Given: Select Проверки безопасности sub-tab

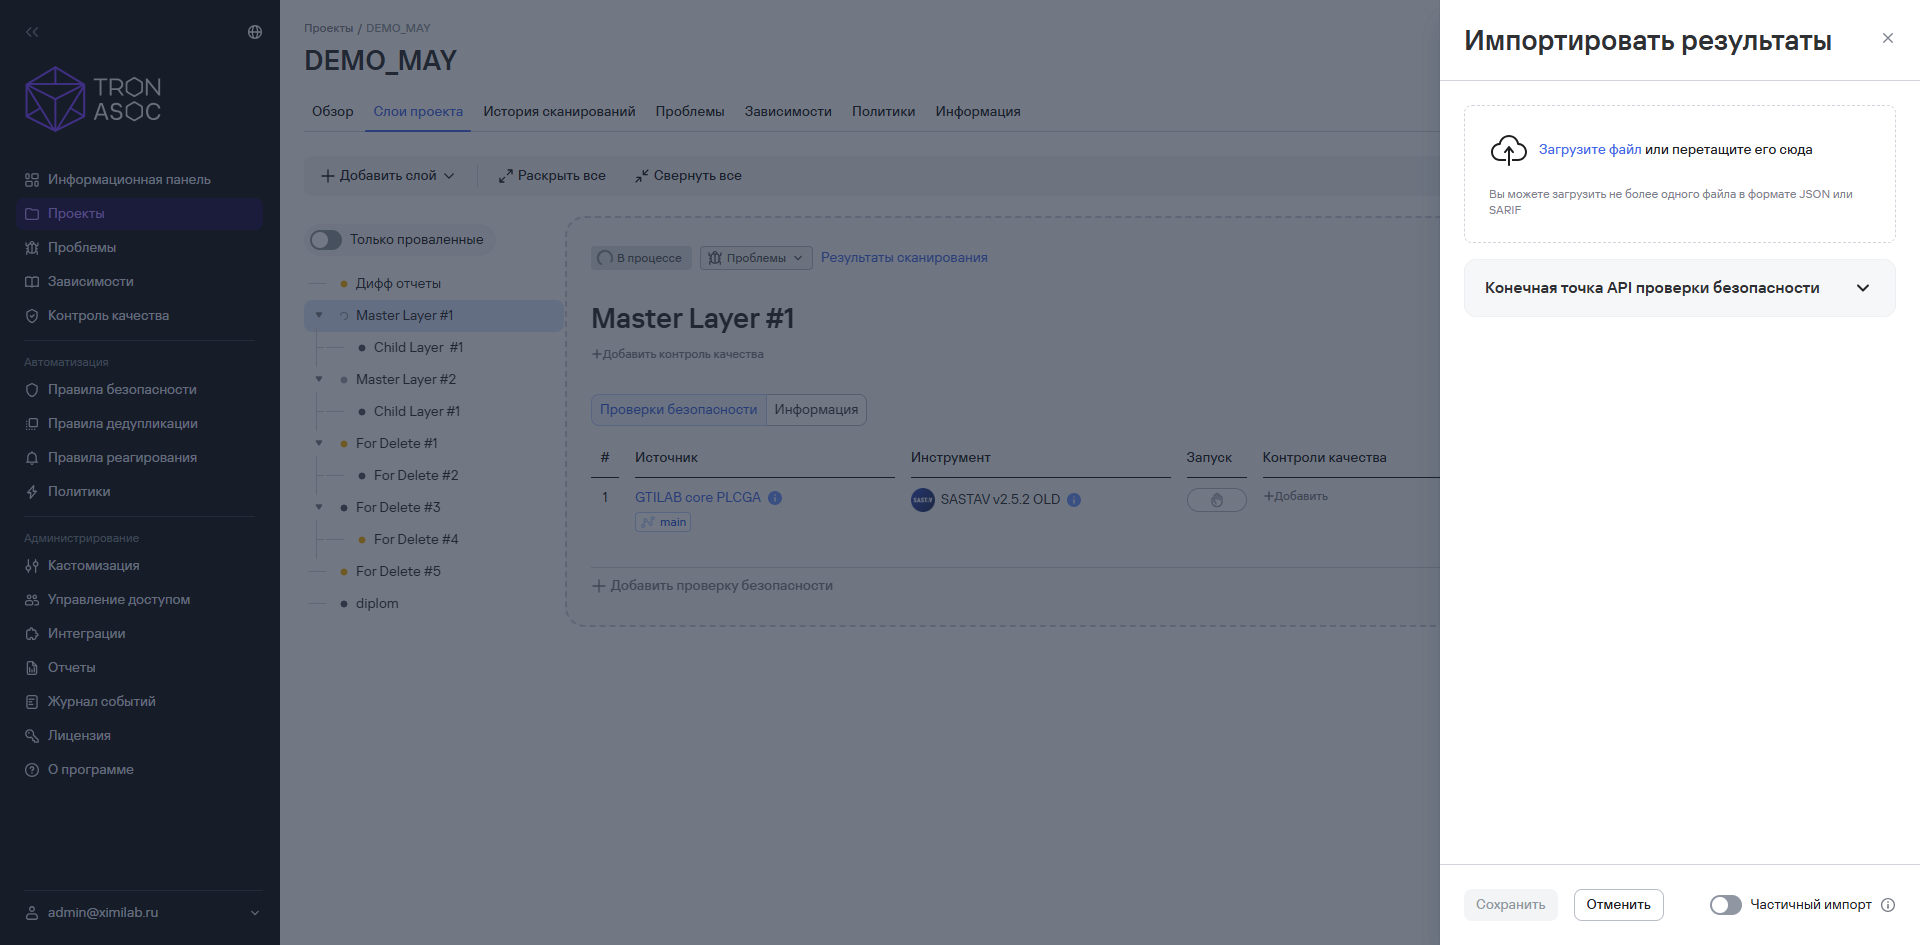Looking at the screenshot, I should point(679,410).
